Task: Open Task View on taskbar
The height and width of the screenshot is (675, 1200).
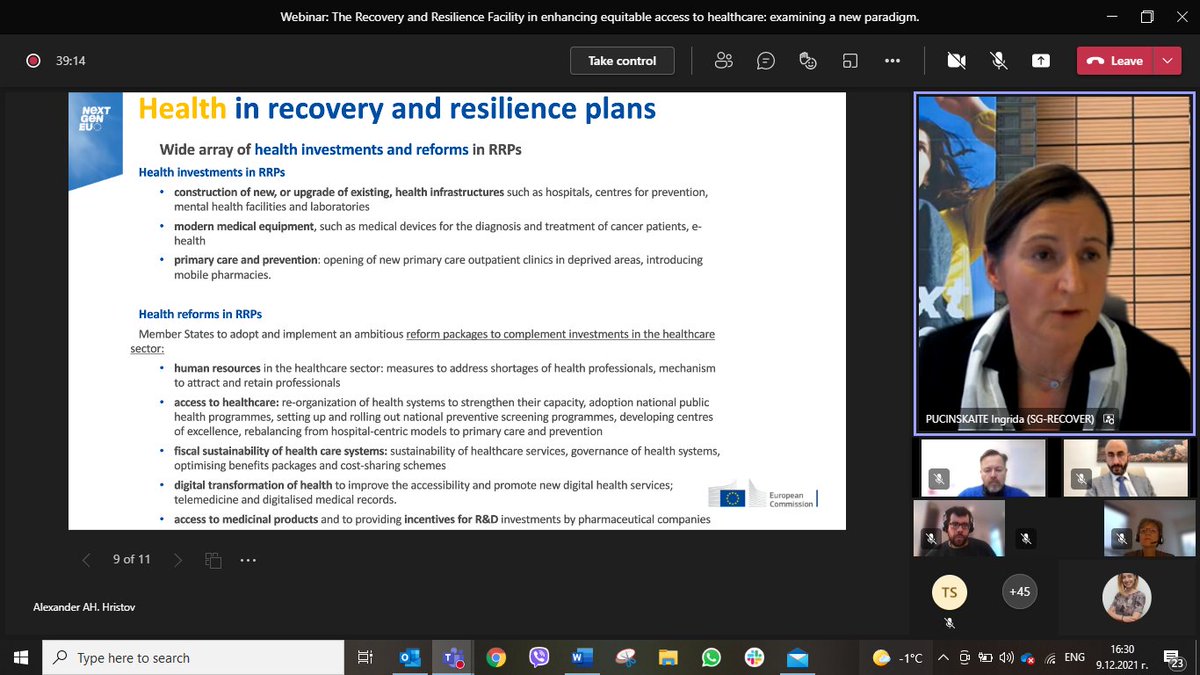Action: 365,657
